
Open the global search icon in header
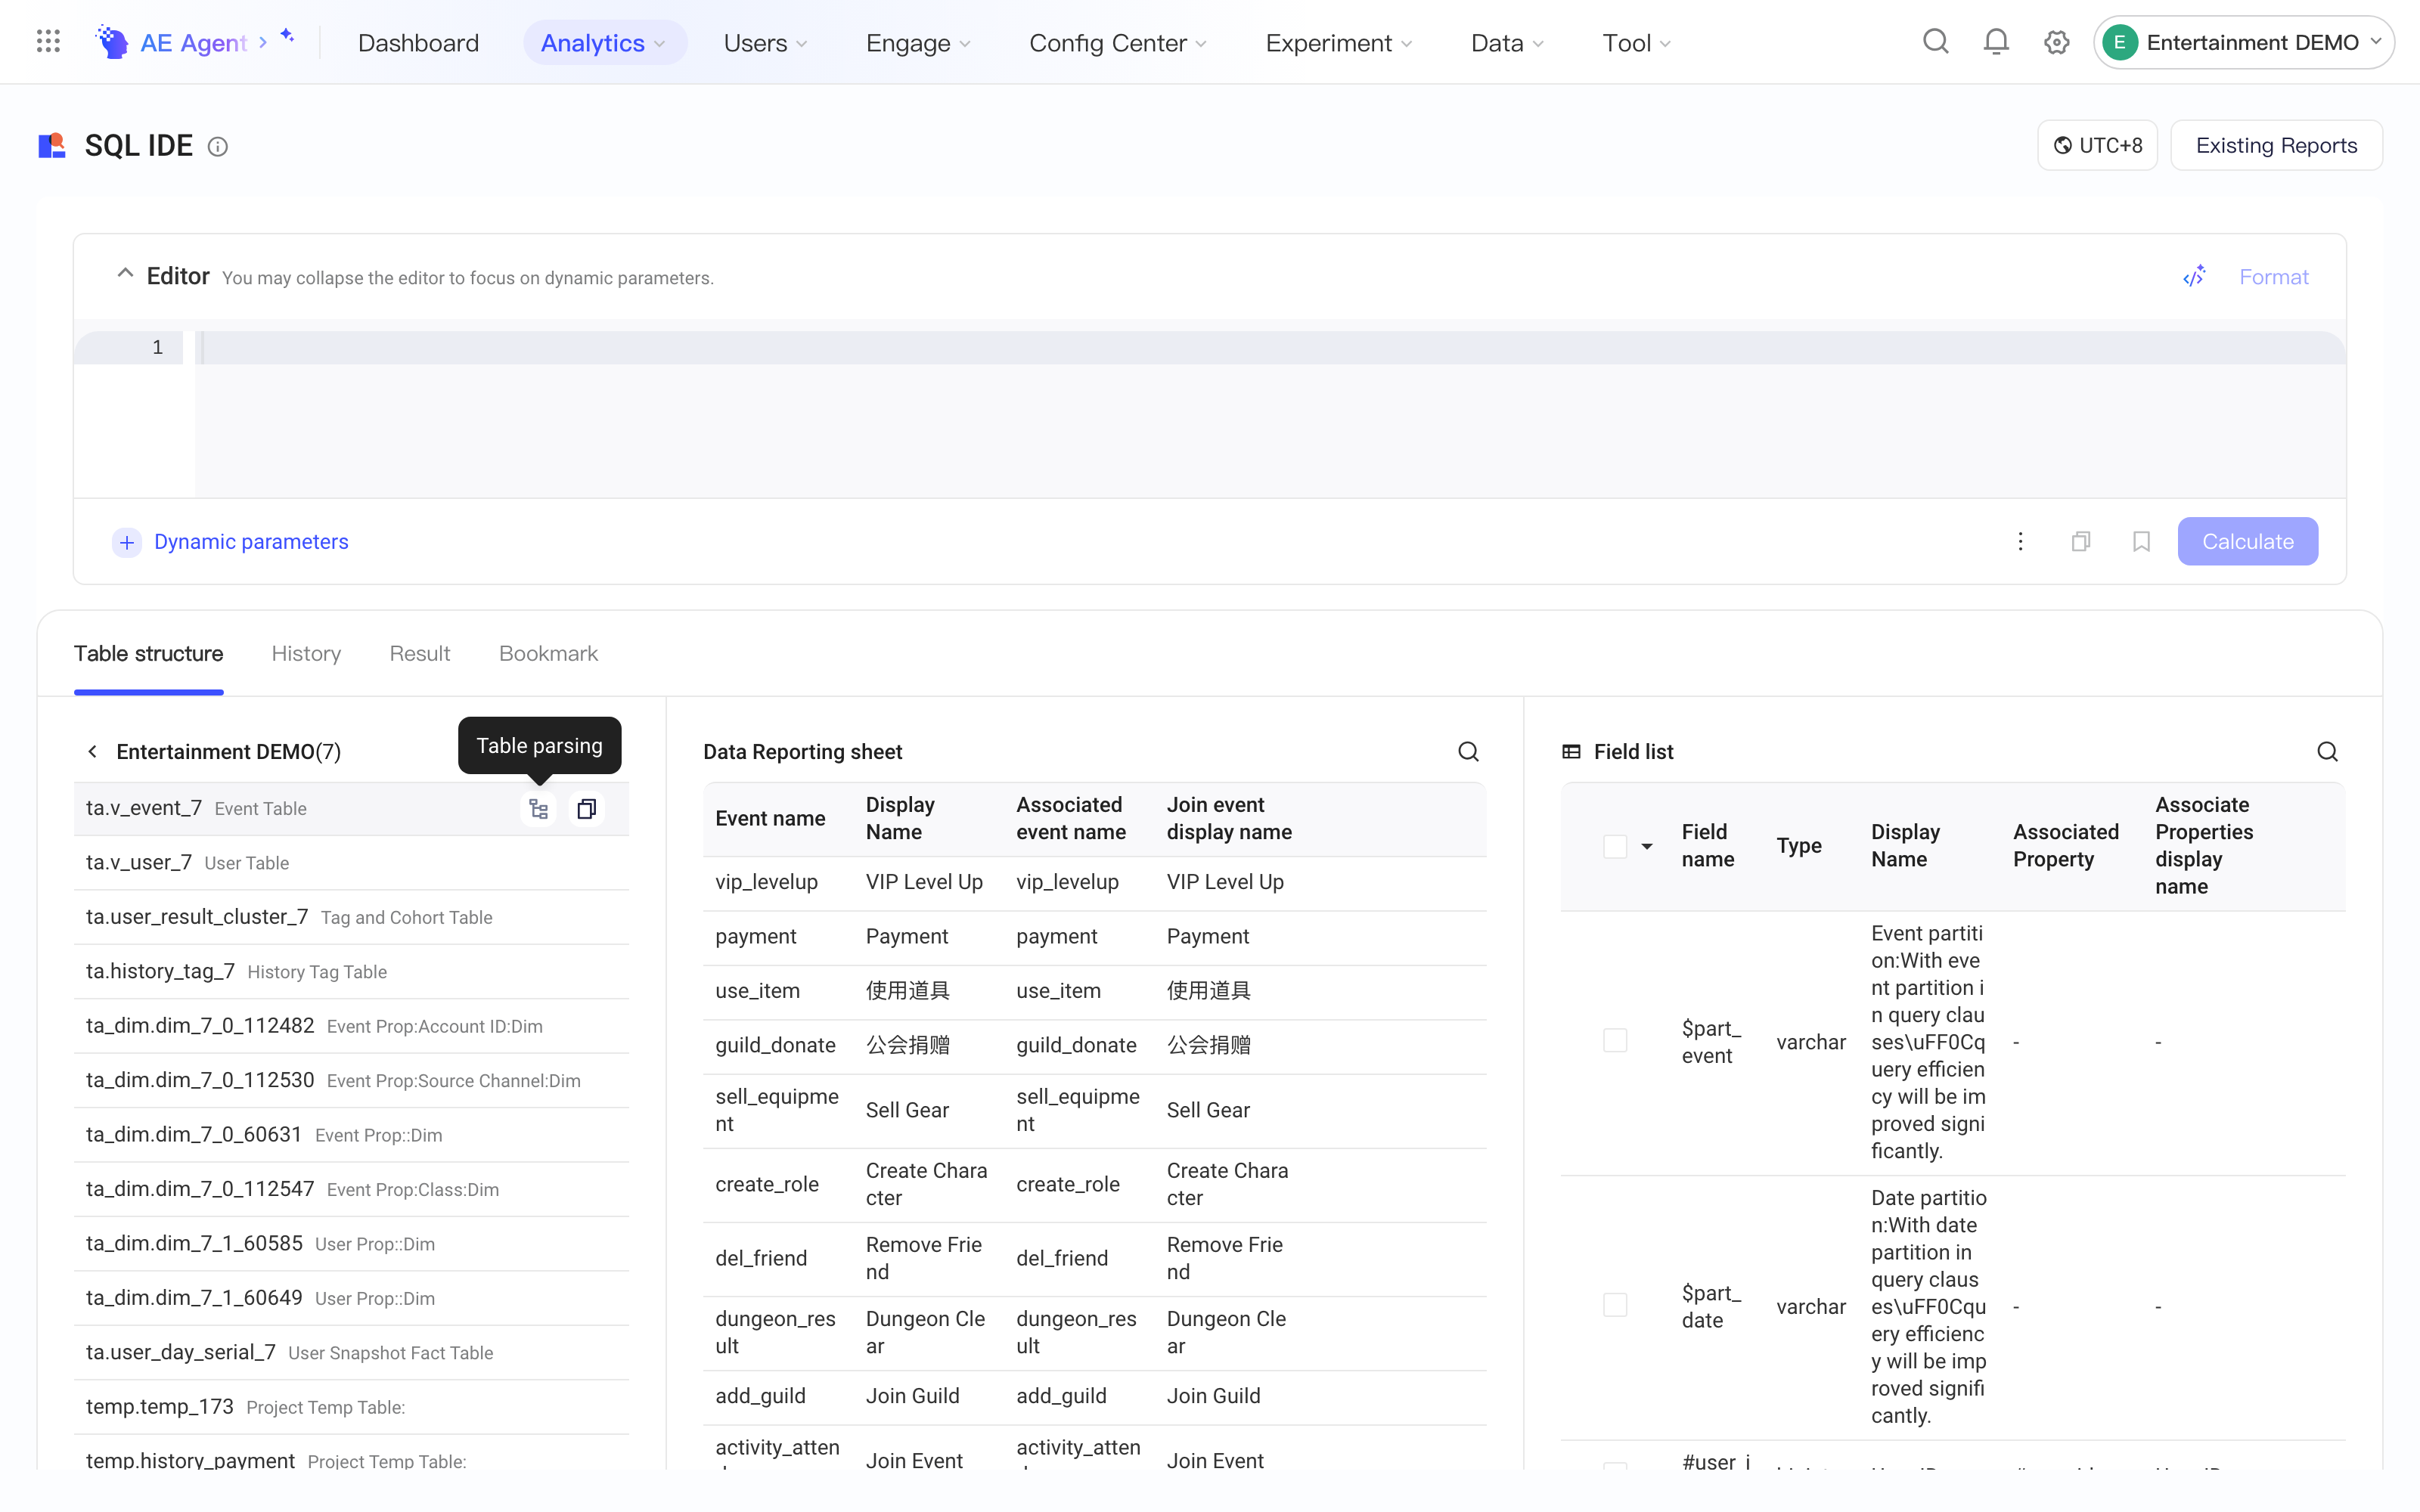tap(1936, 42)
